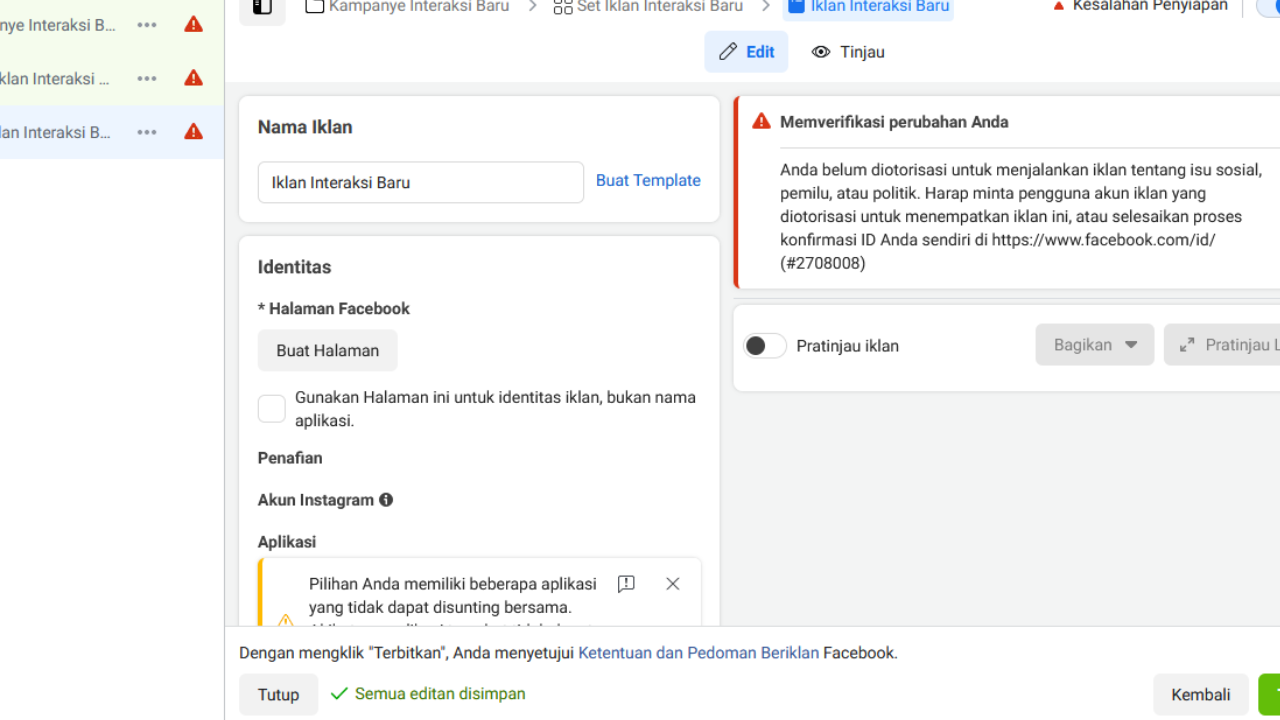The height and width of the screenshot is (720, 1280).
Task: Click the eye icon in the Tinjau tab
Action: tap(821, 52)
